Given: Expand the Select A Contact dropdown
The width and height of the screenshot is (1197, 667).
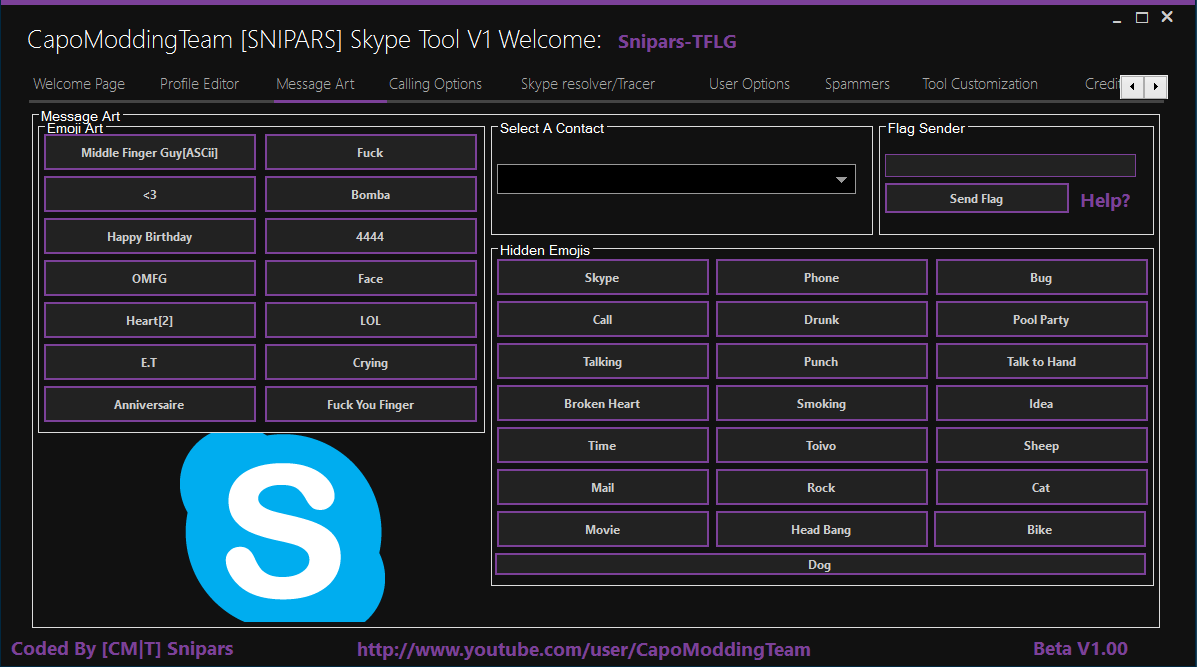Looking at the screenshot, I should [x=840, y=179].
